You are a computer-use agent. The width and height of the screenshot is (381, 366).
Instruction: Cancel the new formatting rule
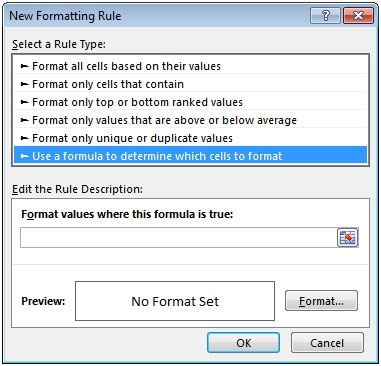pyautogui.click(x=327, y=343)
